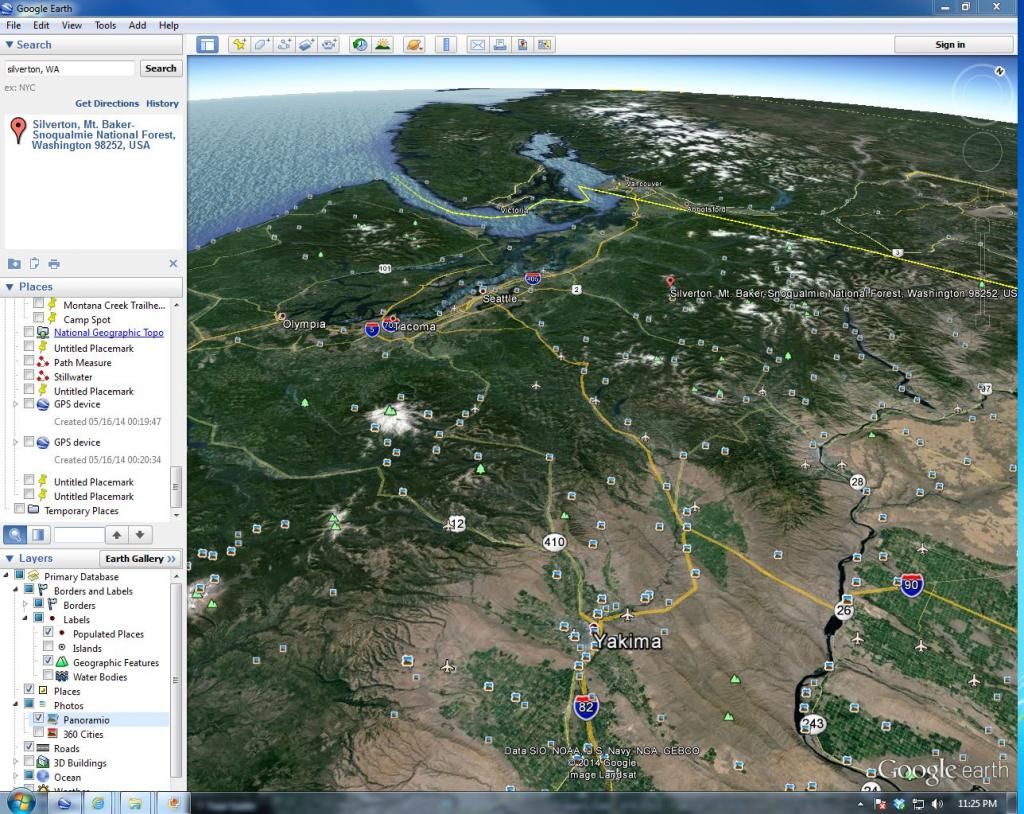Image resolution: width=1024 pixels, height=814 pixels.
Task: Uncheck the Panoramio photos layer
Action: (39, 719)
